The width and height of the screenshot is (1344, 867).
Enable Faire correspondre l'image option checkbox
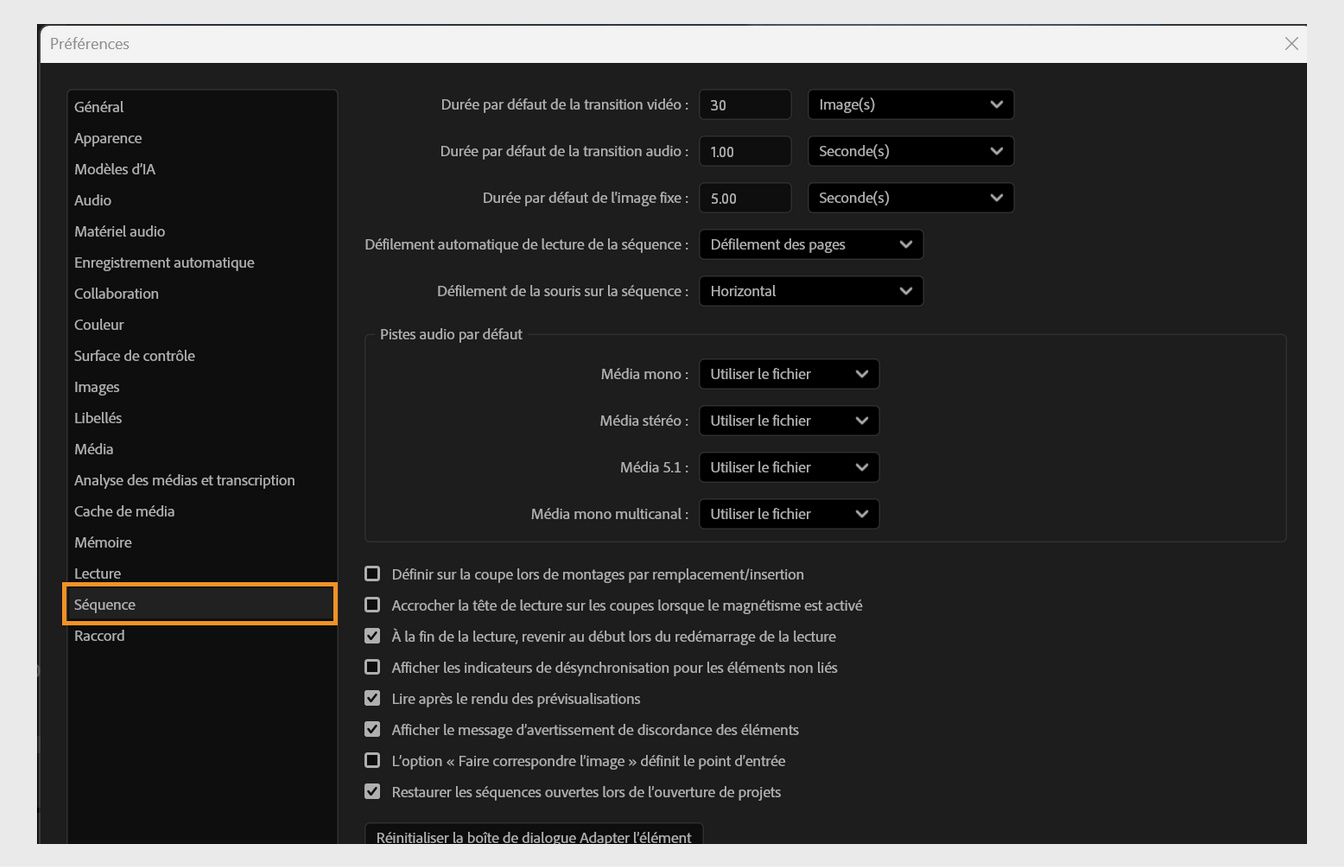(372, 760)
